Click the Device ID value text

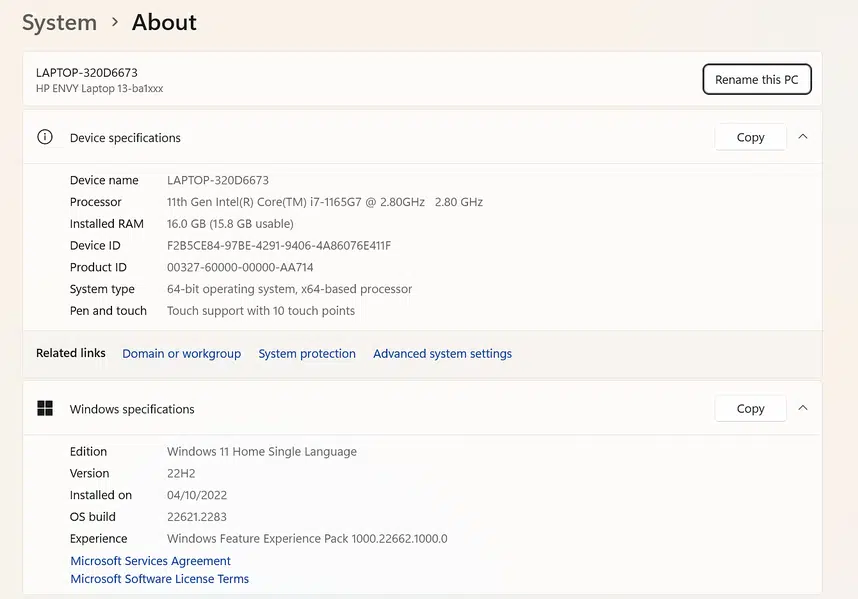(278, 245)
